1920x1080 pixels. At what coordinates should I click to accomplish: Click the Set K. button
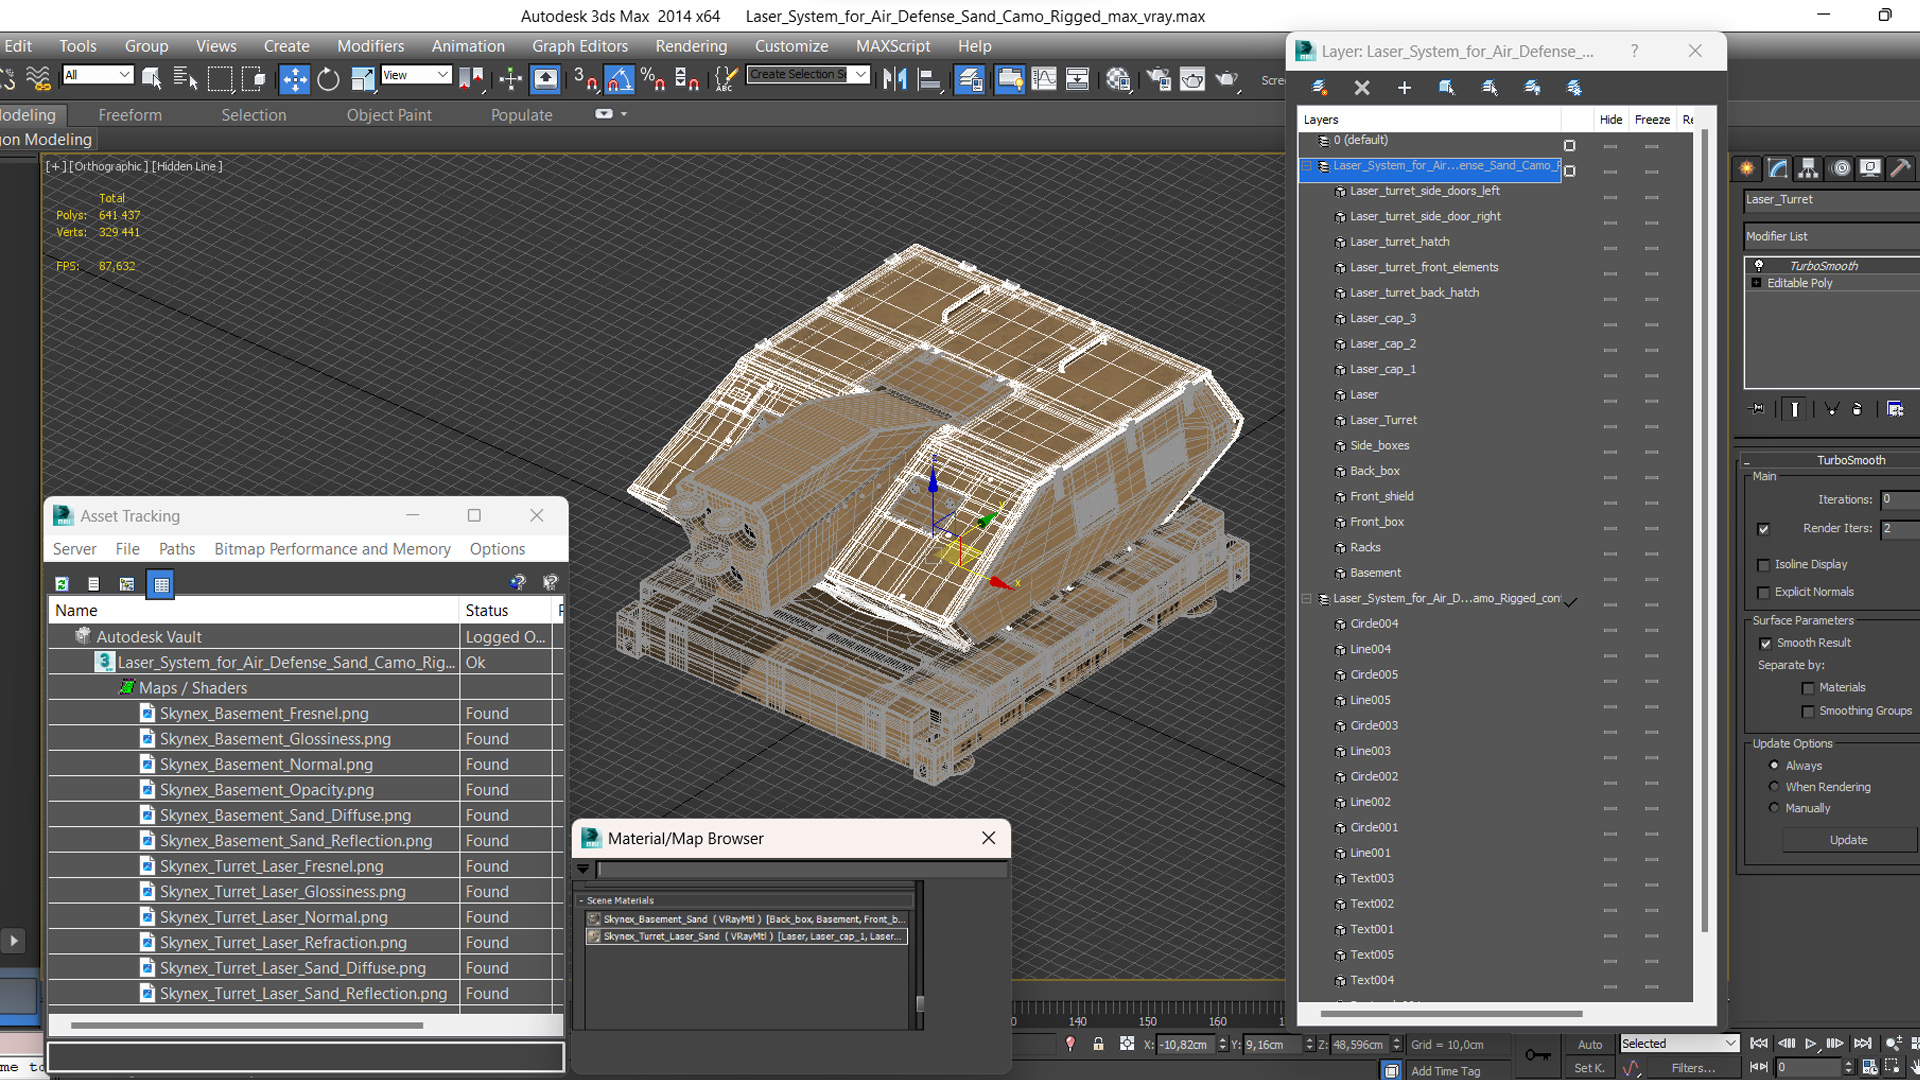pyautogui.click(x=1589, y=1068)
